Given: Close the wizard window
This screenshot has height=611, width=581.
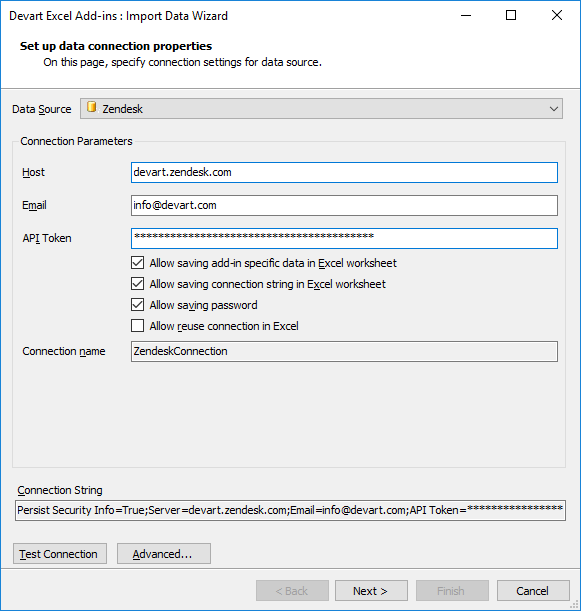Looking at the screenshot, I should pos(557,16).
